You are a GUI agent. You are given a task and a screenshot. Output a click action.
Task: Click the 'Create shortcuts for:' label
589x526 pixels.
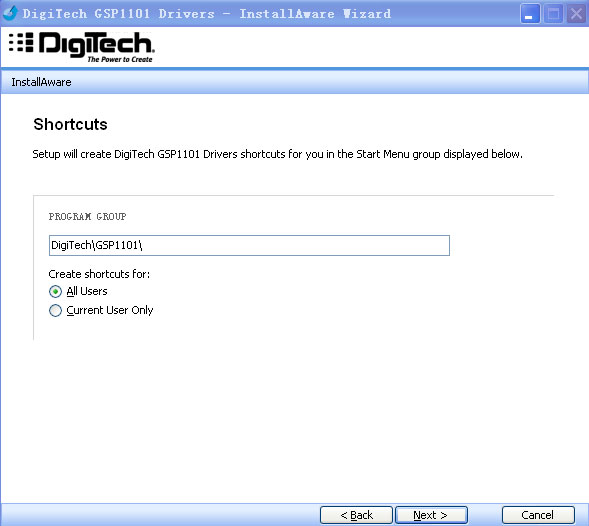tap(99, 274)
